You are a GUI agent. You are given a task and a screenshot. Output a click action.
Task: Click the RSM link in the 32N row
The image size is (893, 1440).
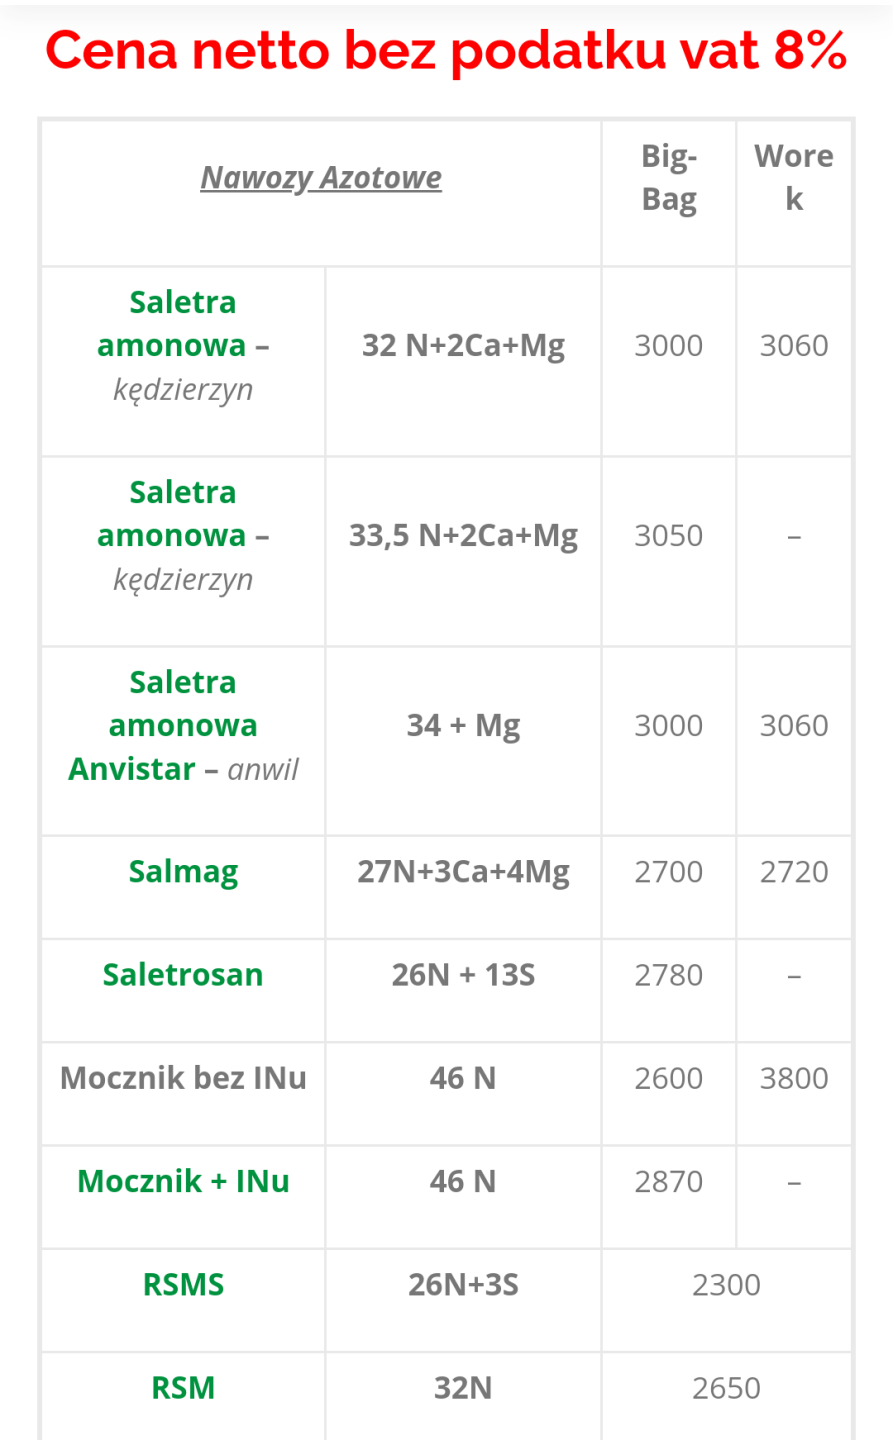tap(183, 1388)
